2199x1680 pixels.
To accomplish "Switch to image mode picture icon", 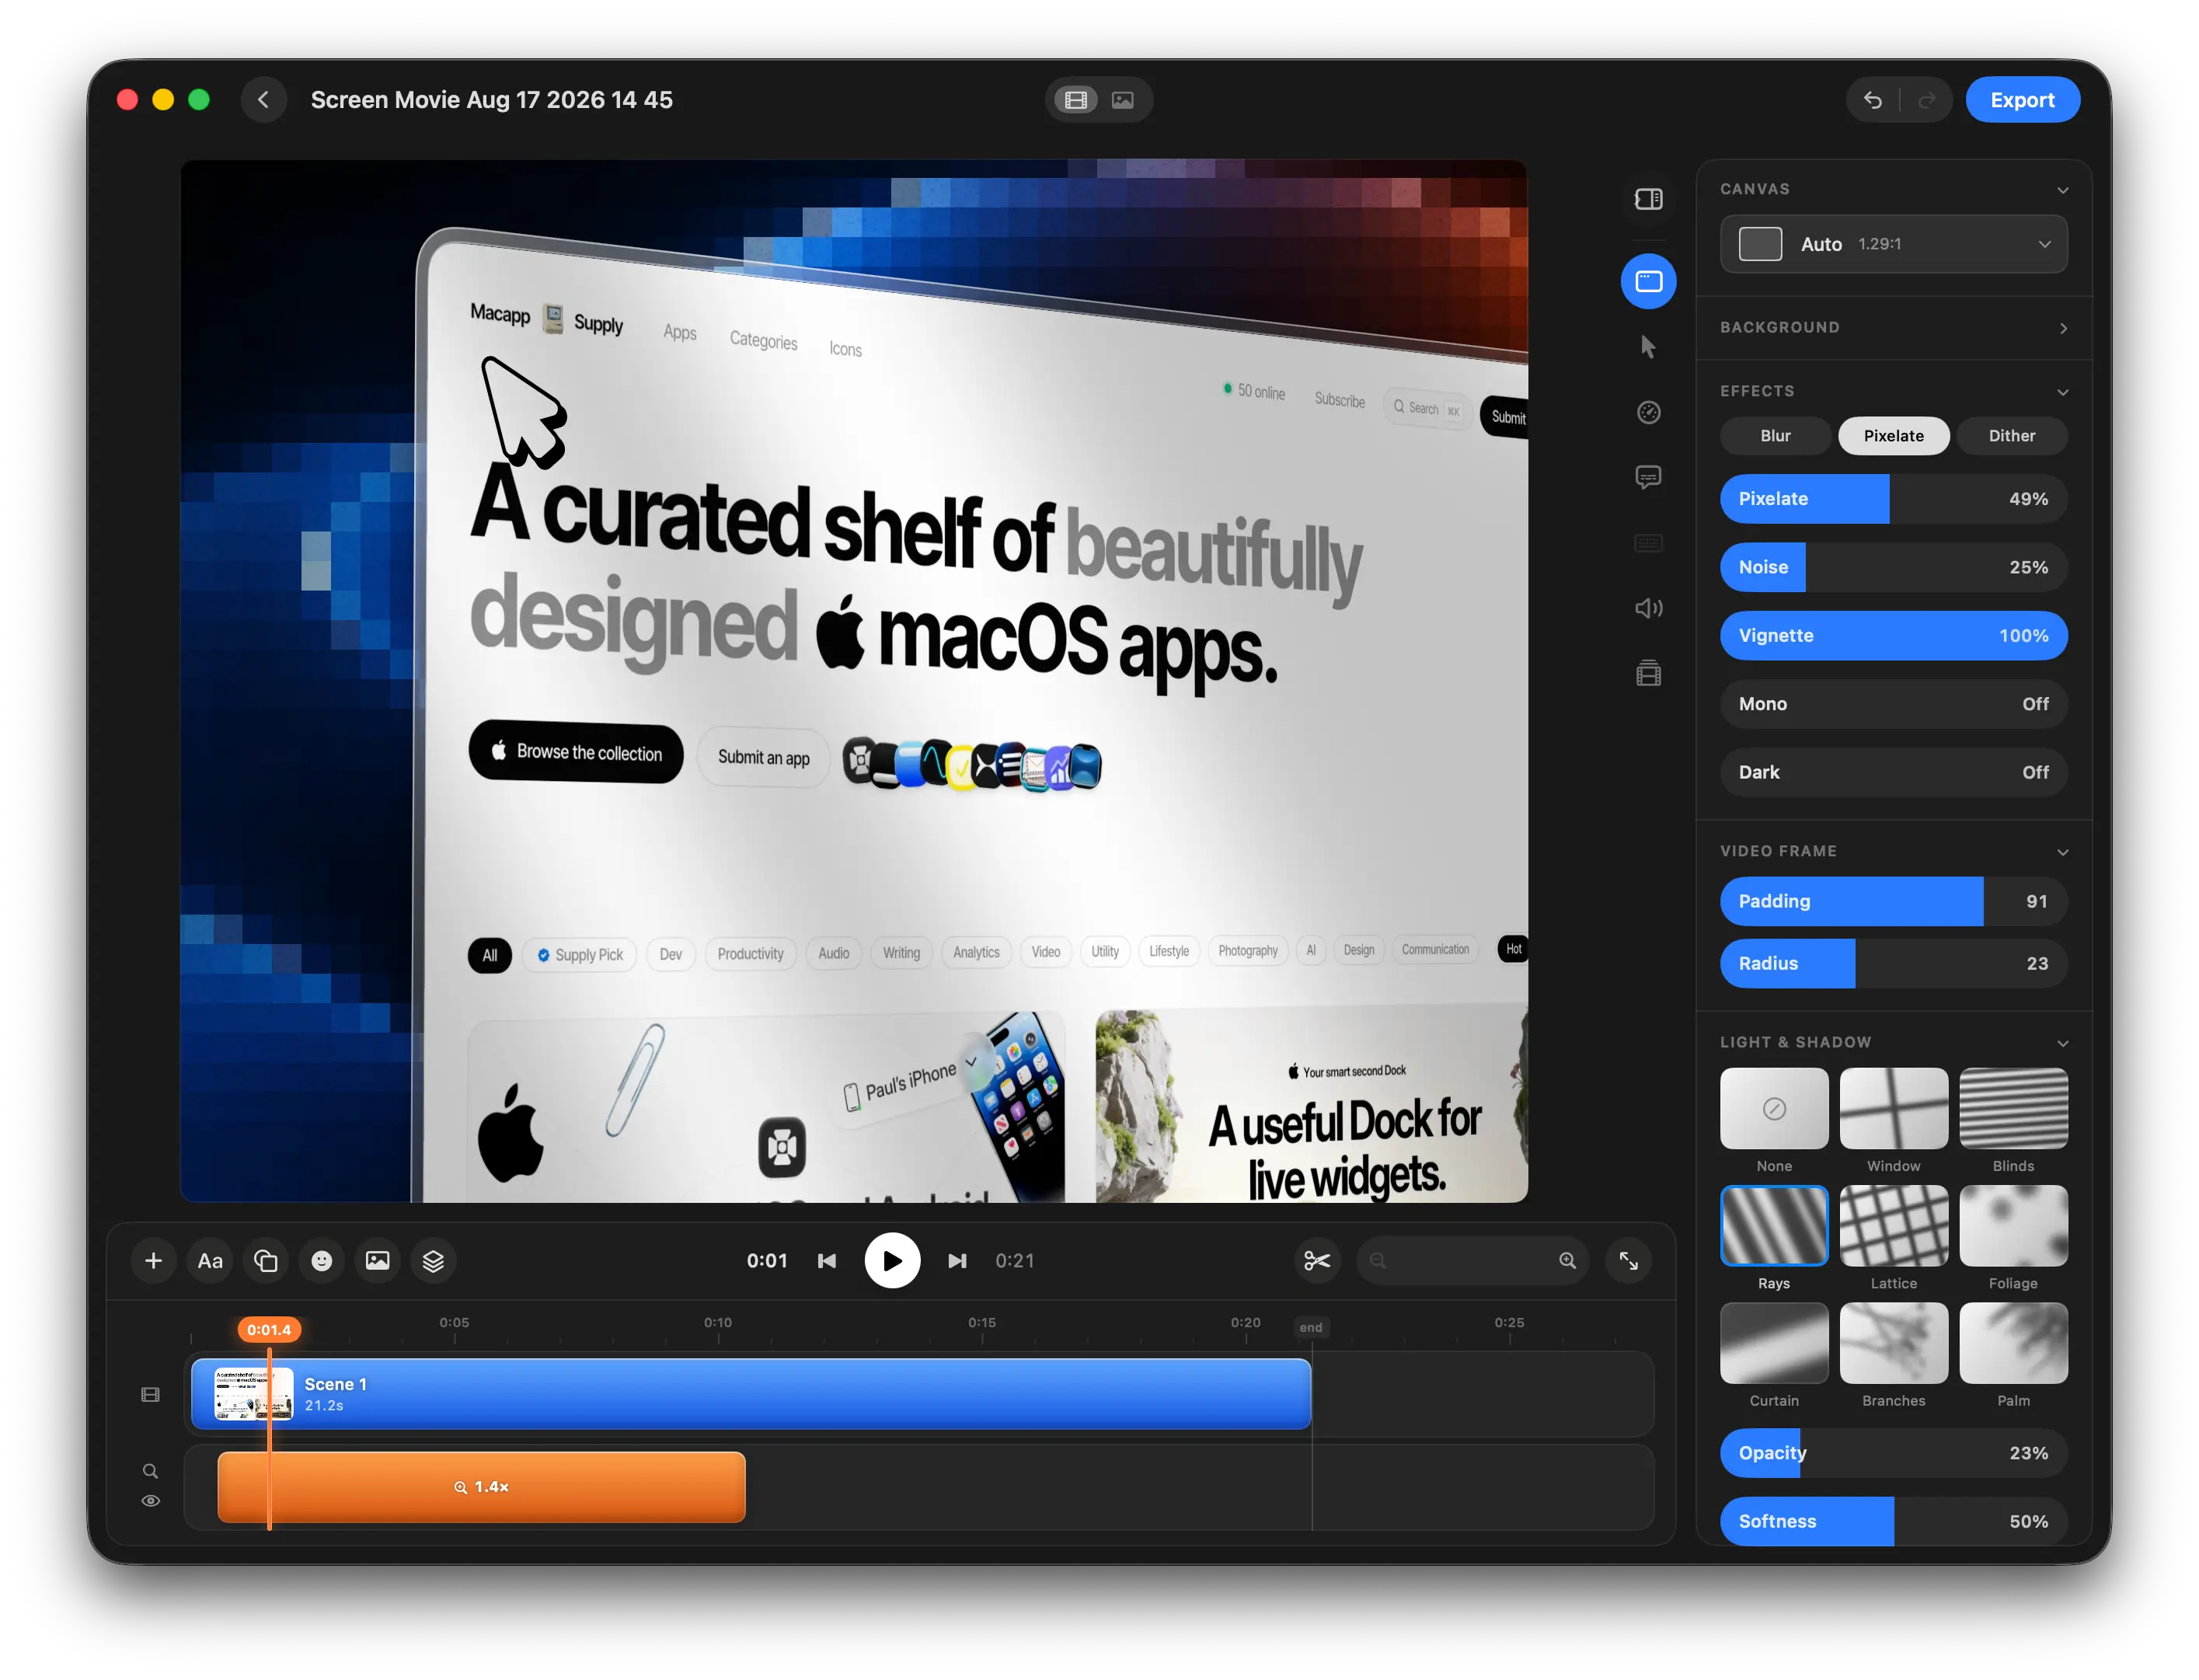I will [1123, 100].
